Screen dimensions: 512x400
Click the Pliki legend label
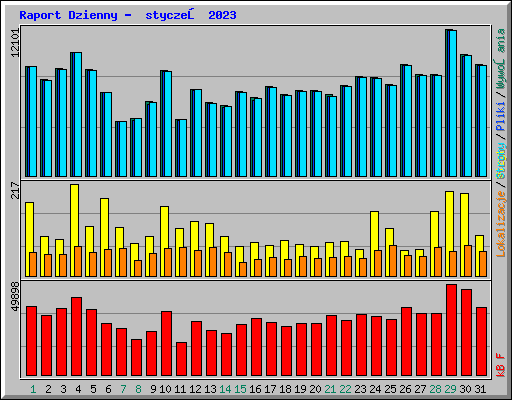pos(501,117)
